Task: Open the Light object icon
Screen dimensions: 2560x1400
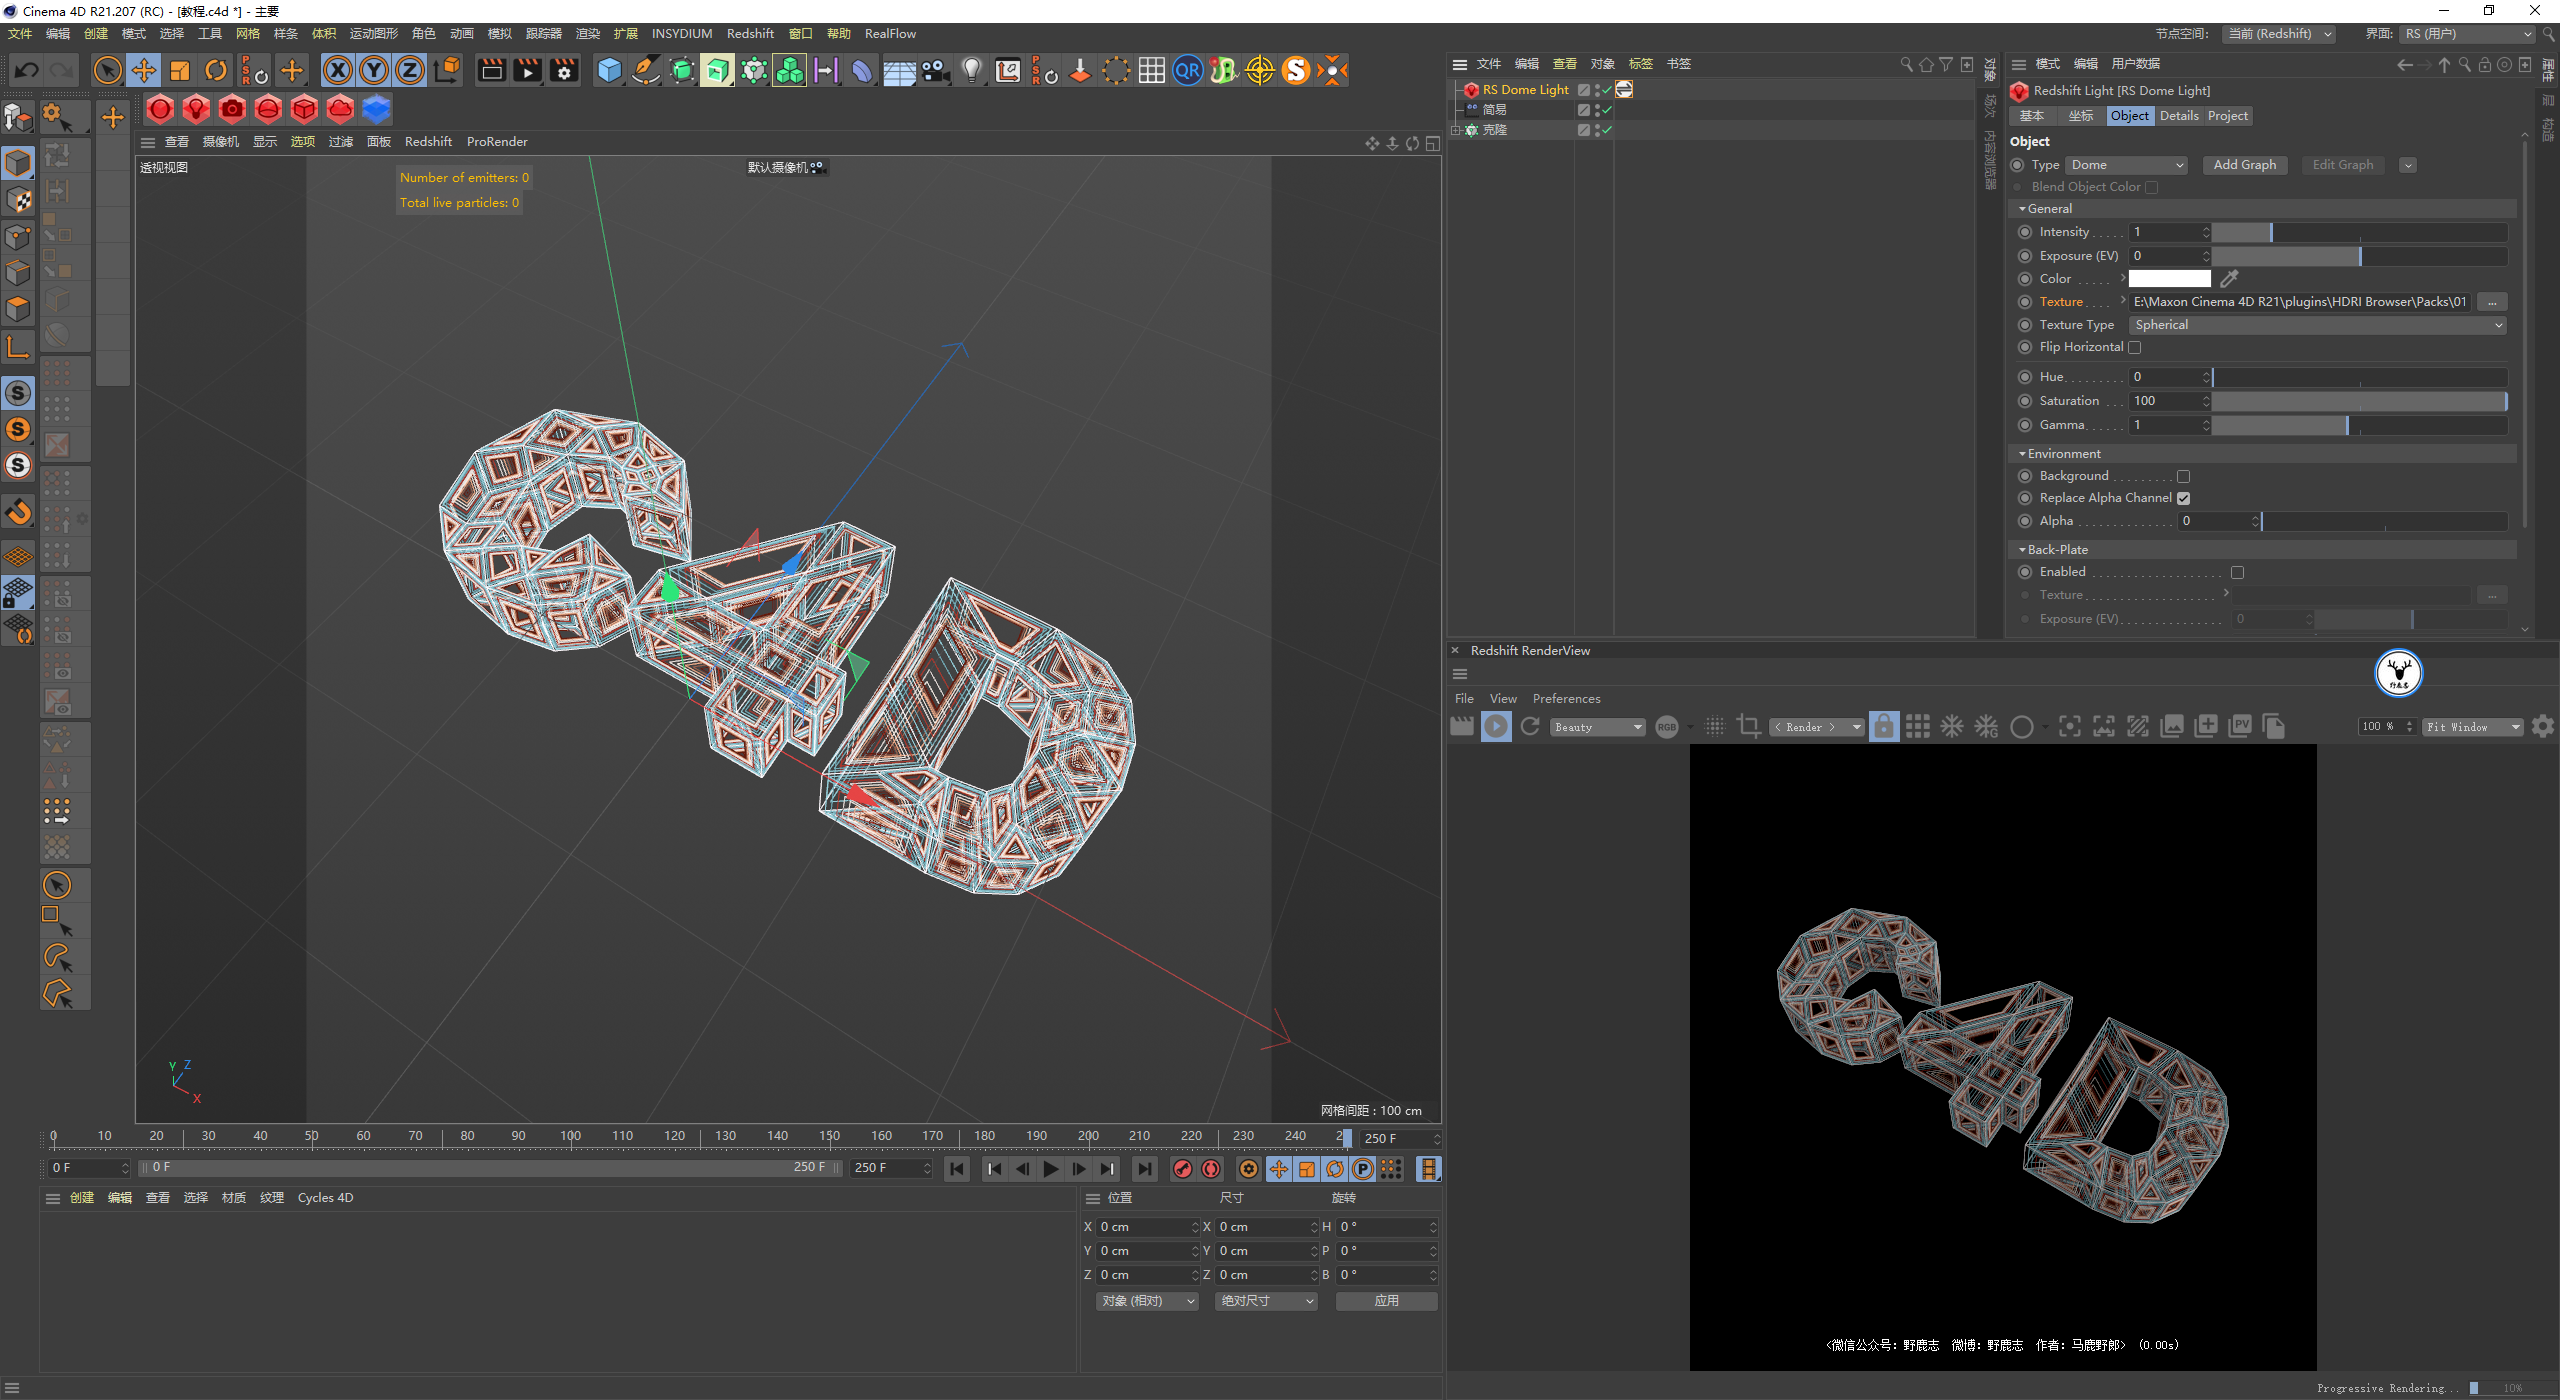Action: pyautogui.click(x=971, y=71)
